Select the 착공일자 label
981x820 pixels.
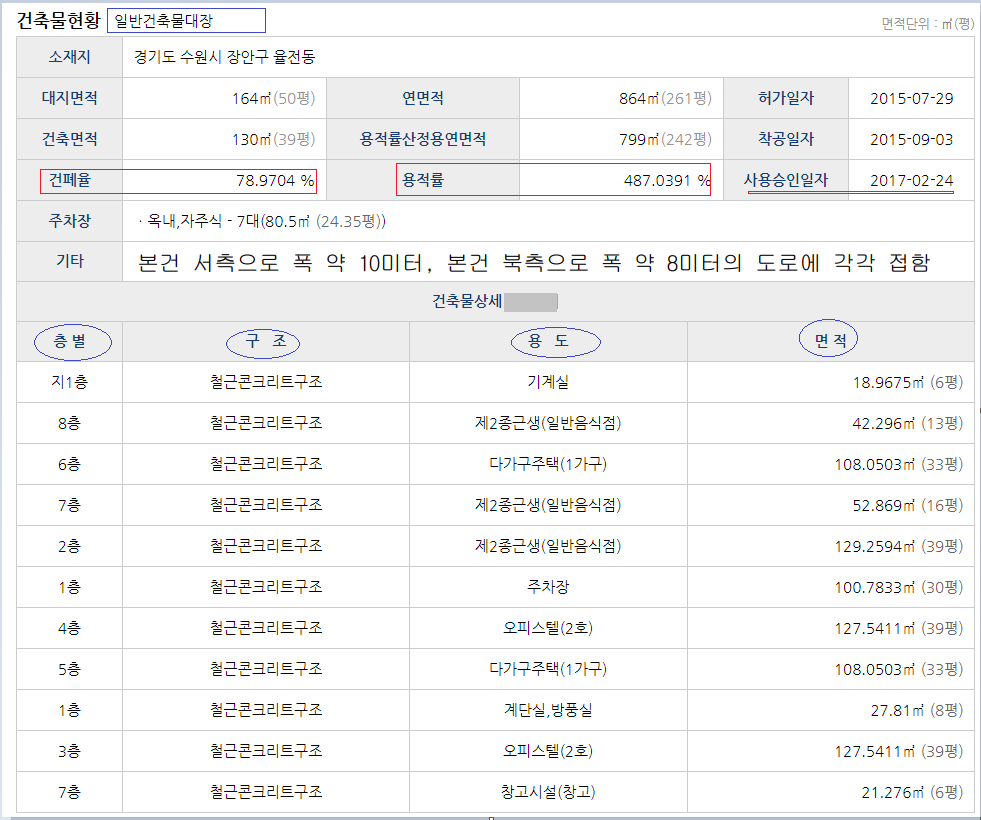click(786, 139)
